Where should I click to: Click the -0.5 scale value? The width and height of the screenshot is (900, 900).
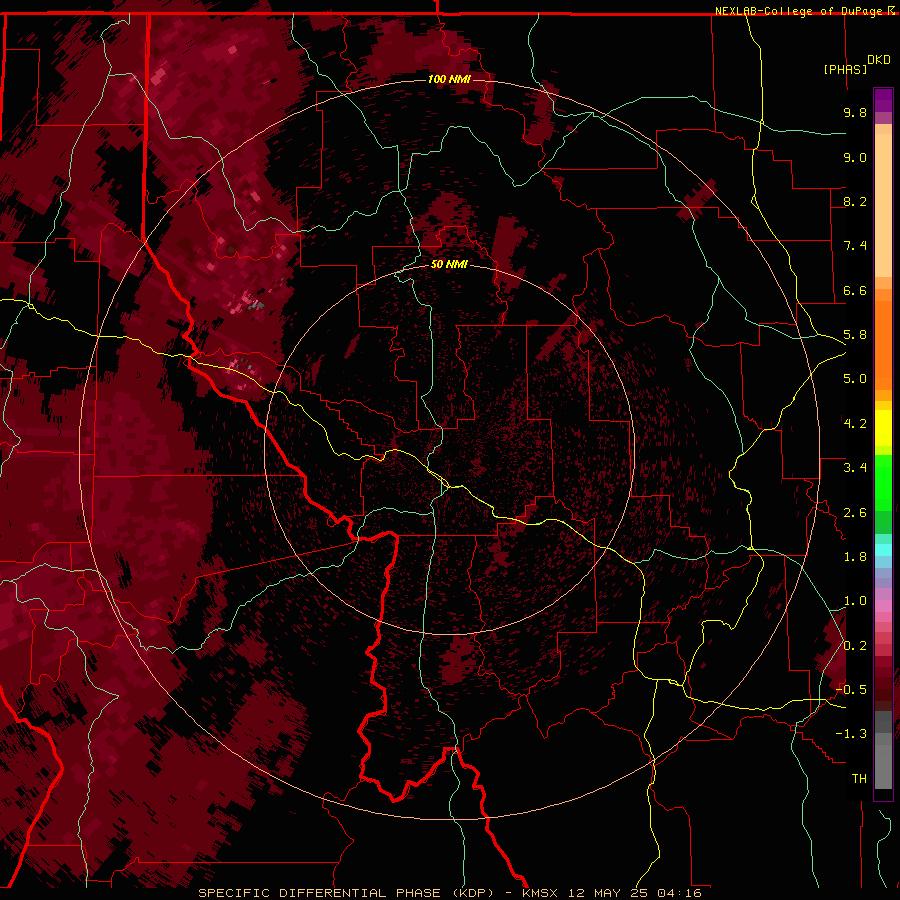(851, 690)
